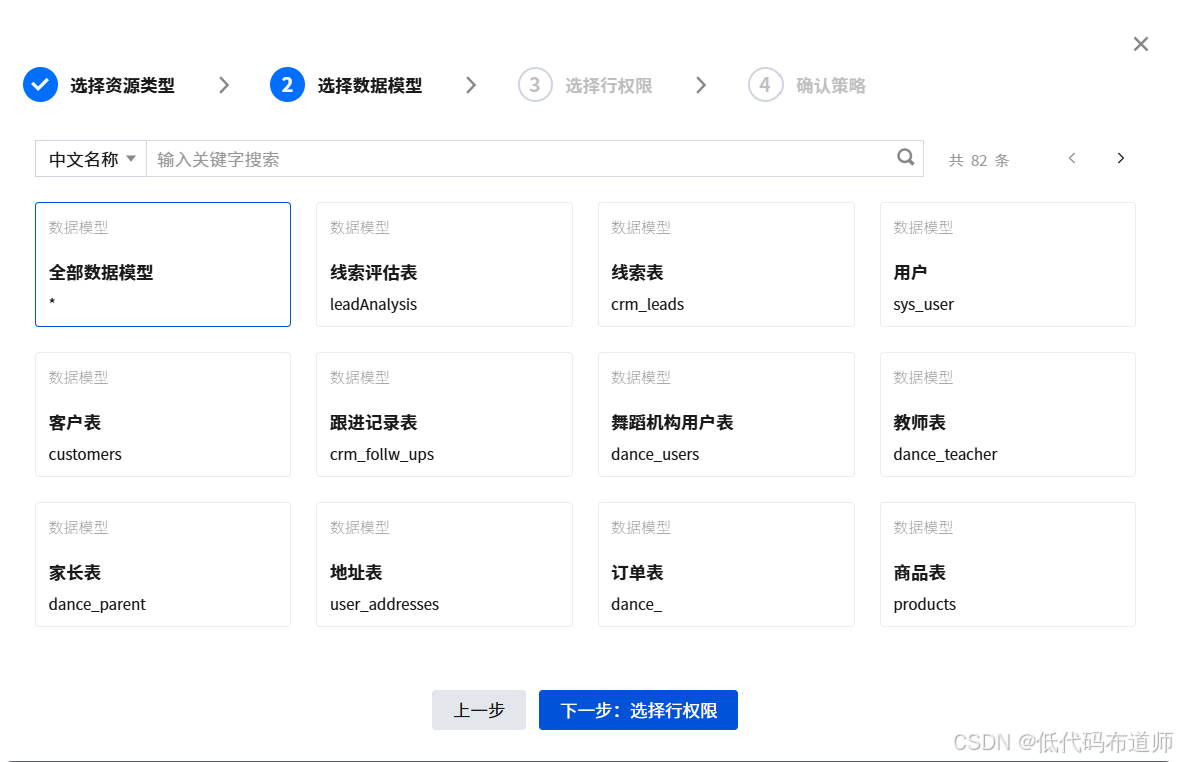Click the next page arrow
Image resolution: width=1177 pixels, height=762 pixels.
point(1120,158)
